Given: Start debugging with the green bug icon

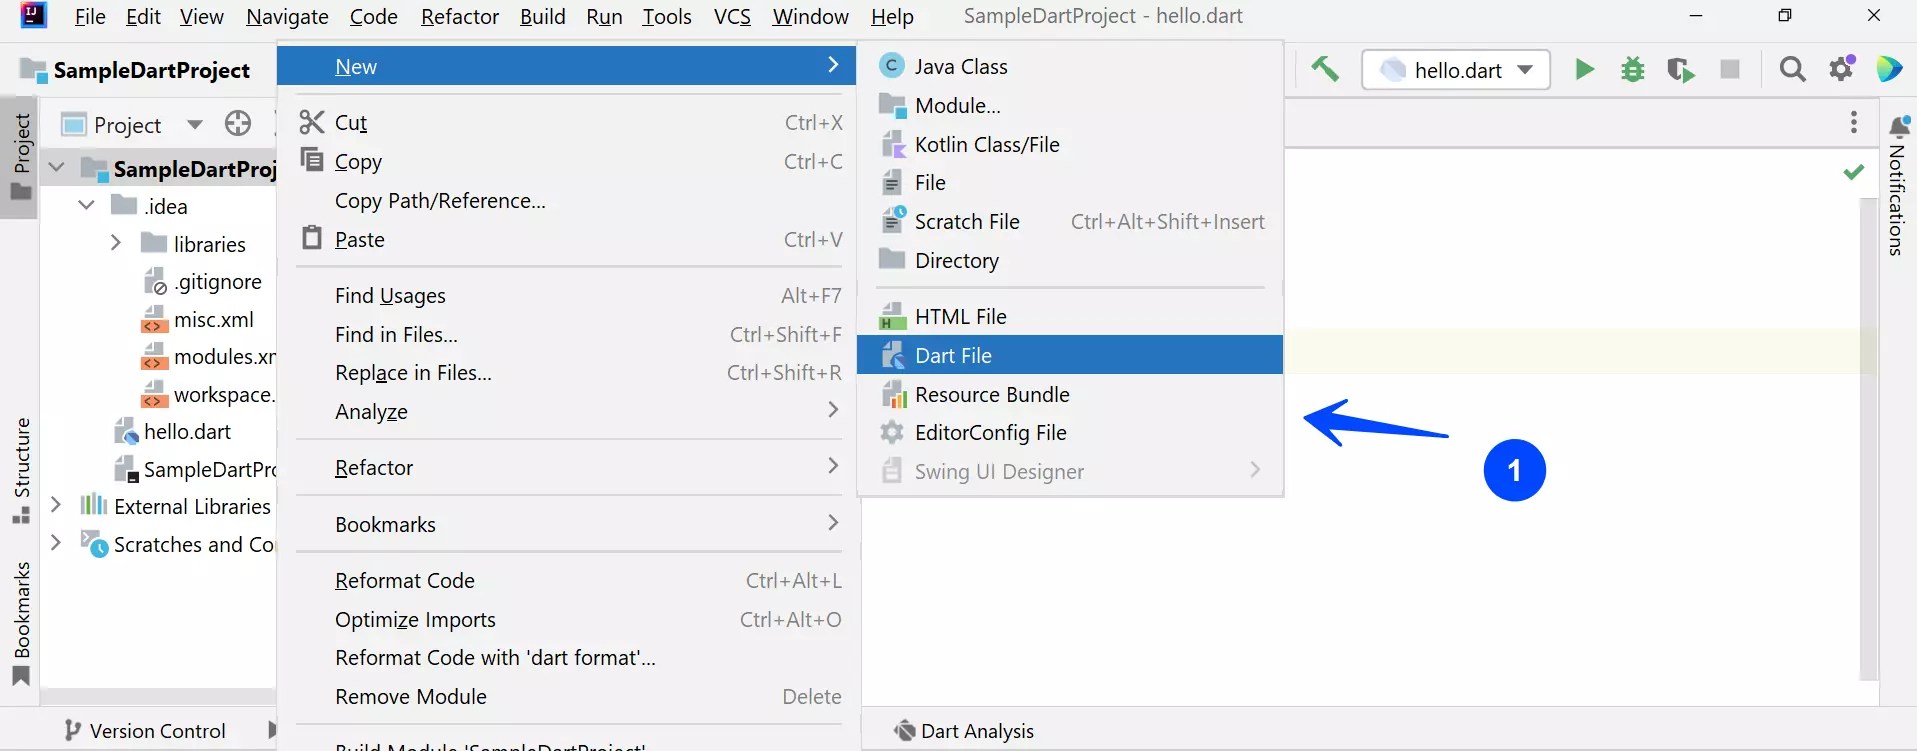Looking at the screenshot, I should pos(1633,69).
